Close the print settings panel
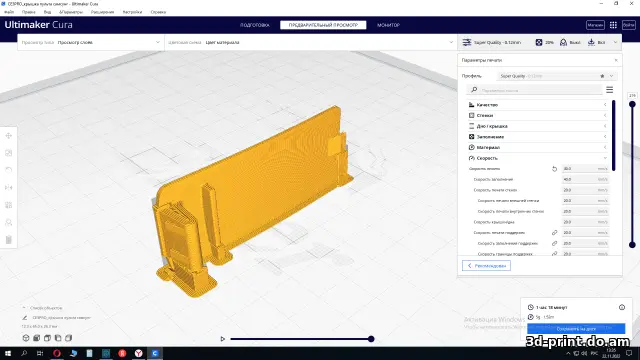This screenshot has width=640, height=360. 616,60
